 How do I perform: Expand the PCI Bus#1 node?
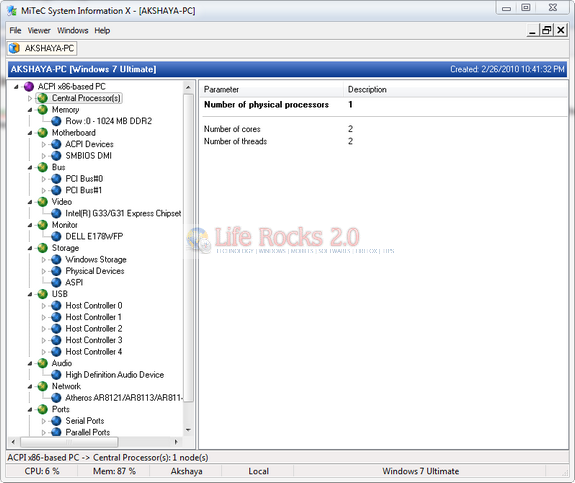coord(44,191)
